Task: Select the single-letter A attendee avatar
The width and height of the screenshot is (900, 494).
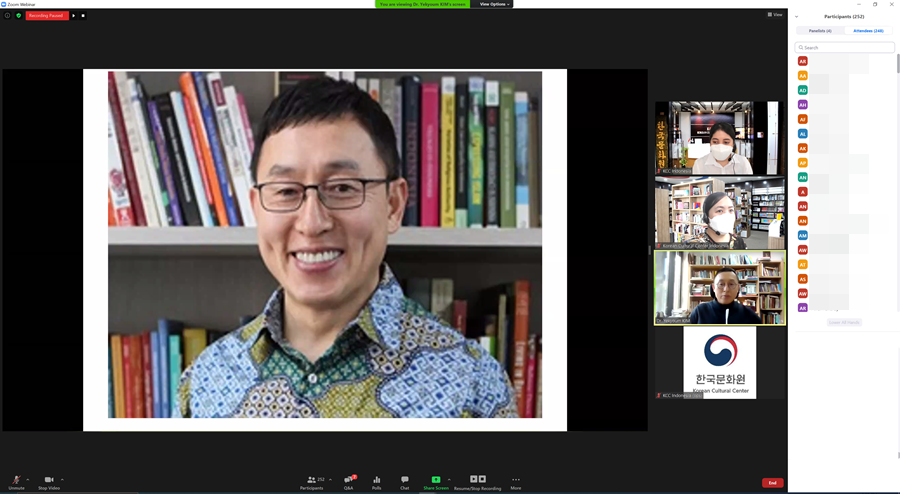Action: (802, 192)
